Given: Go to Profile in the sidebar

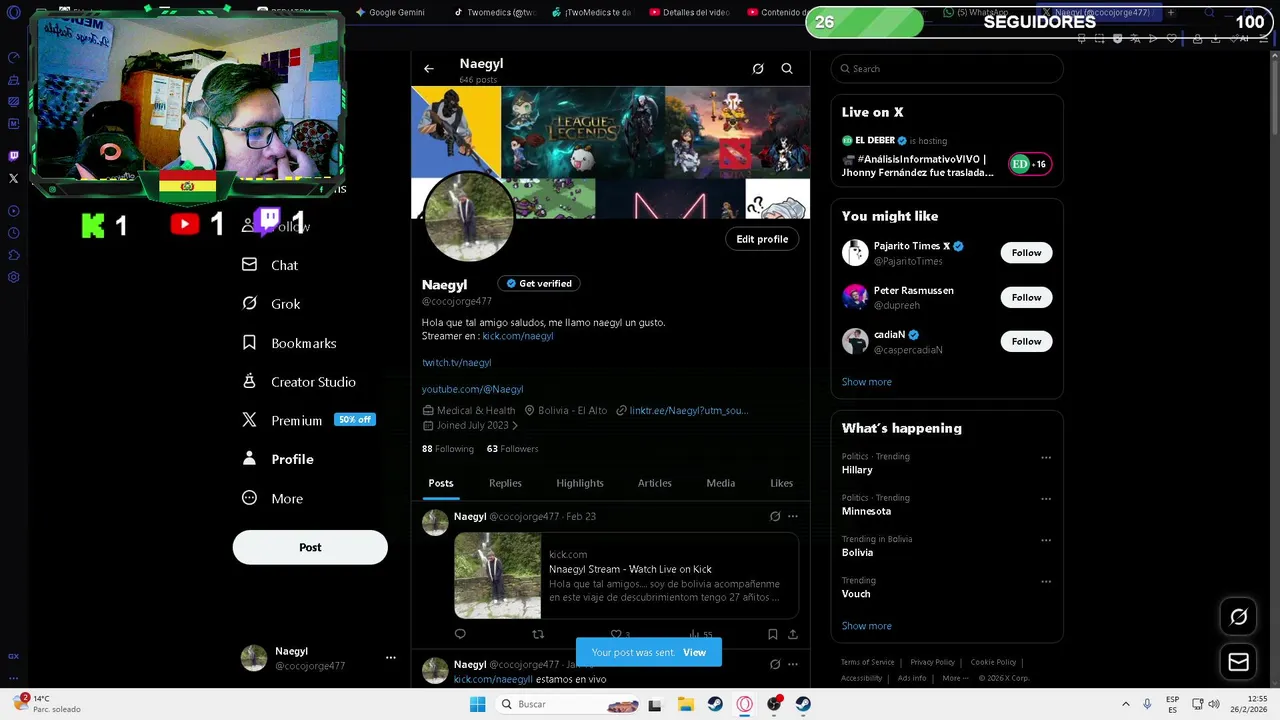Looking at the screenshot, I should (x=278, y=459).
